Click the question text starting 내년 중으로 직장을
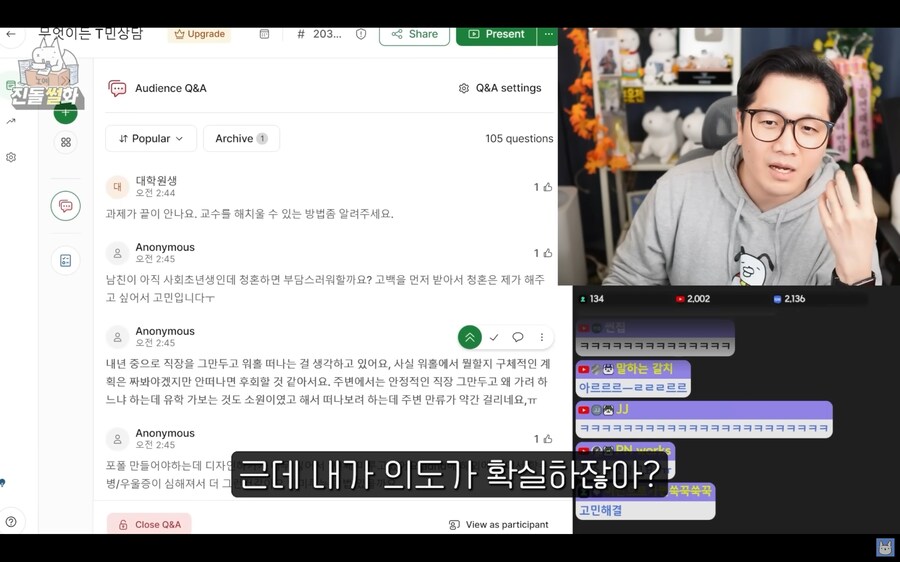This screenshot has width=900, height=562. (328, 382)
